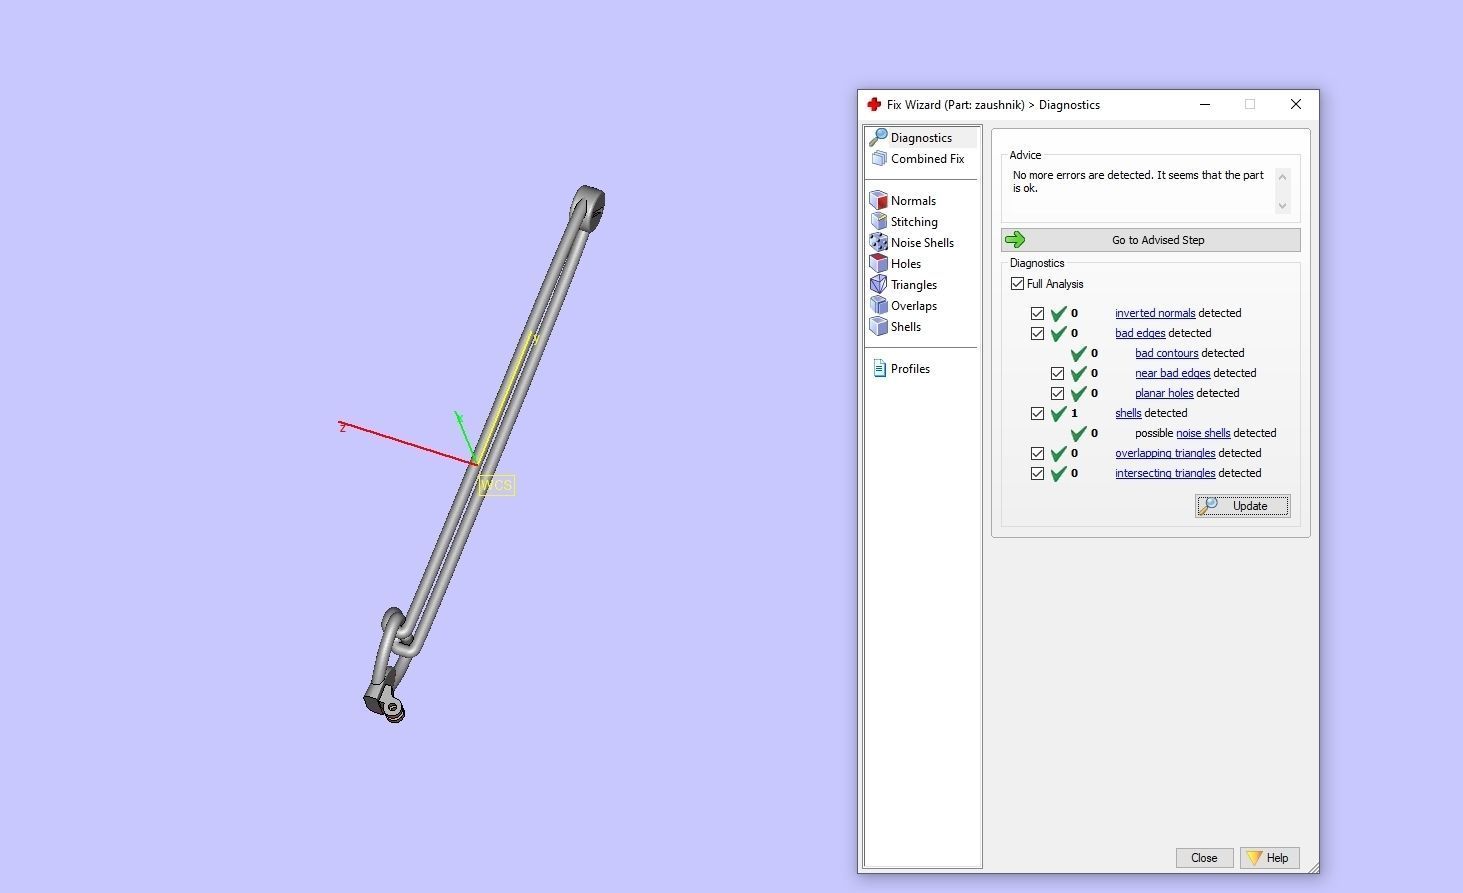
Task: Click the Close button at dialog bottom
Action: (x=1204, y=858)
